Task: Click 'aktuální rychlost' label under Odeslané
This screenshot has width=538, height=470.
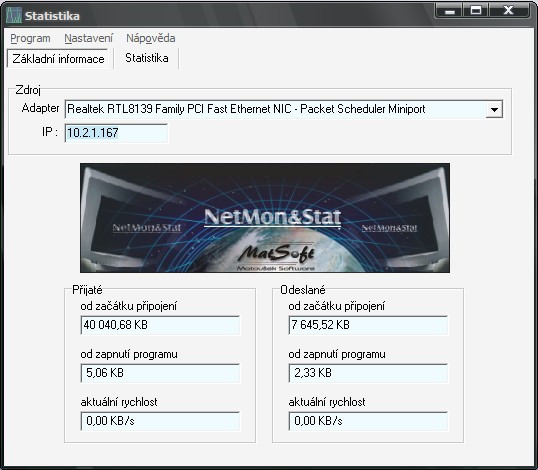Action: [327, 402]
